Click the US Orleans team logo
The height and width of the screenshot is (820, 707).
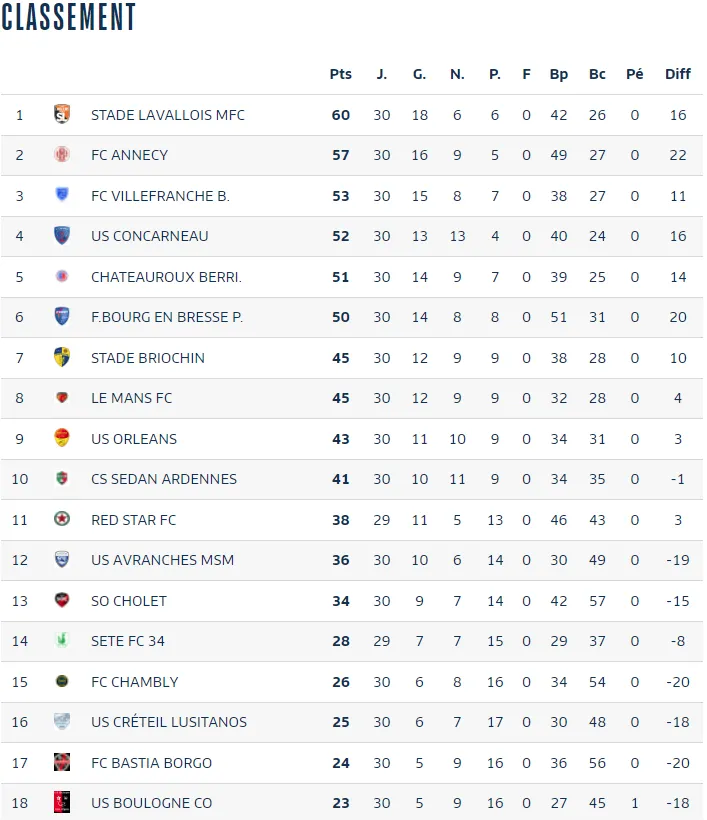point(61,438)
